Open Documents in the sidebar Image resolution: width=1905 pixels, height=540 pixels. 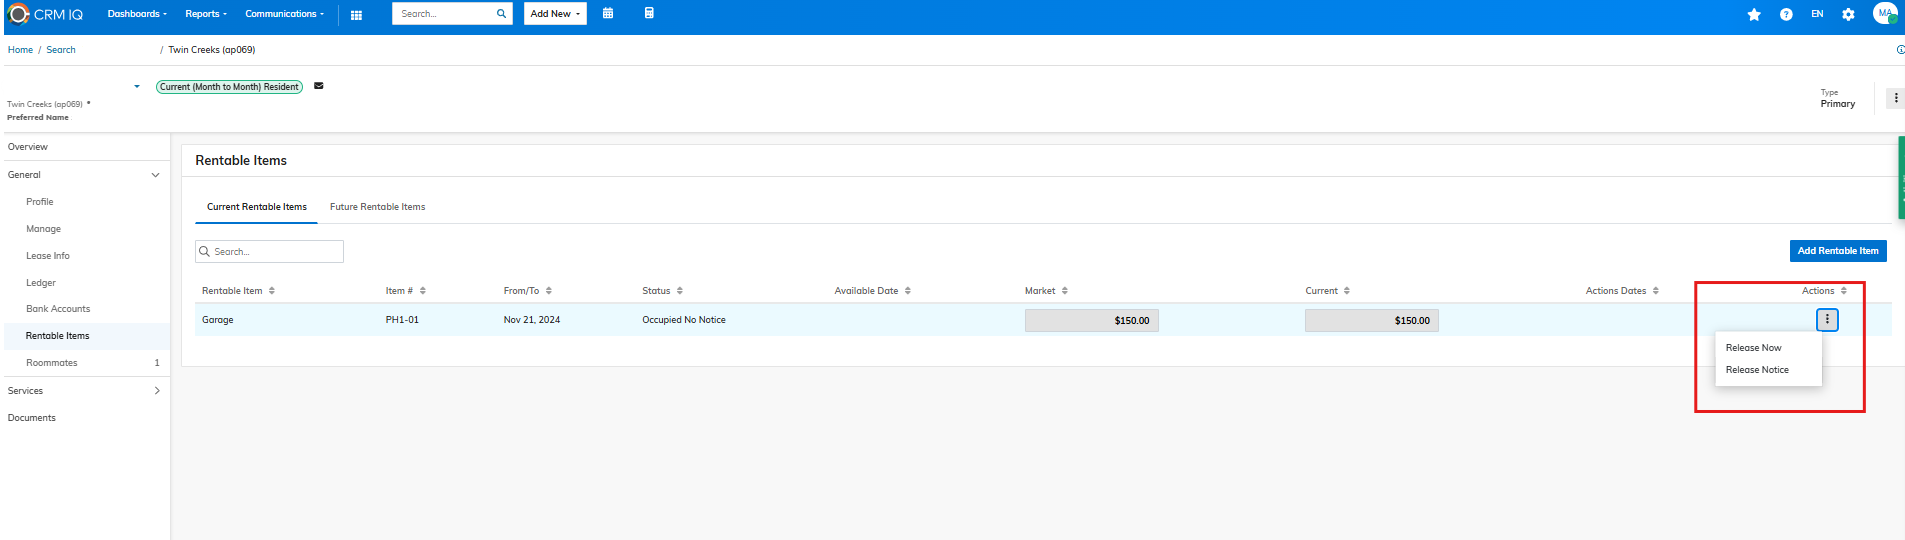pos(32,418)
